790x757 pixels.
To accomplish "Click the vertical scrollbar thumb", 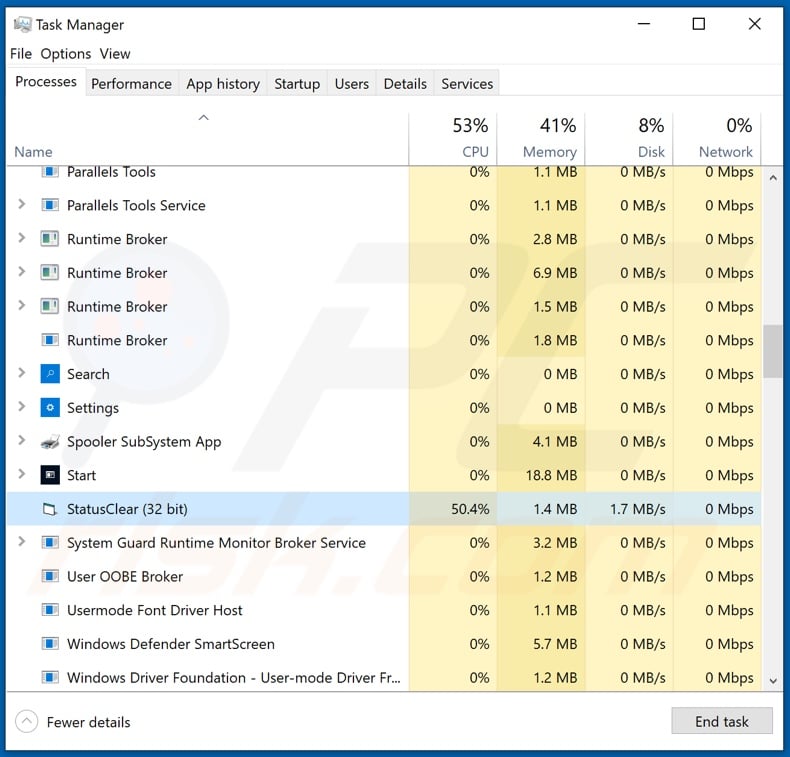I will point(772,351).
